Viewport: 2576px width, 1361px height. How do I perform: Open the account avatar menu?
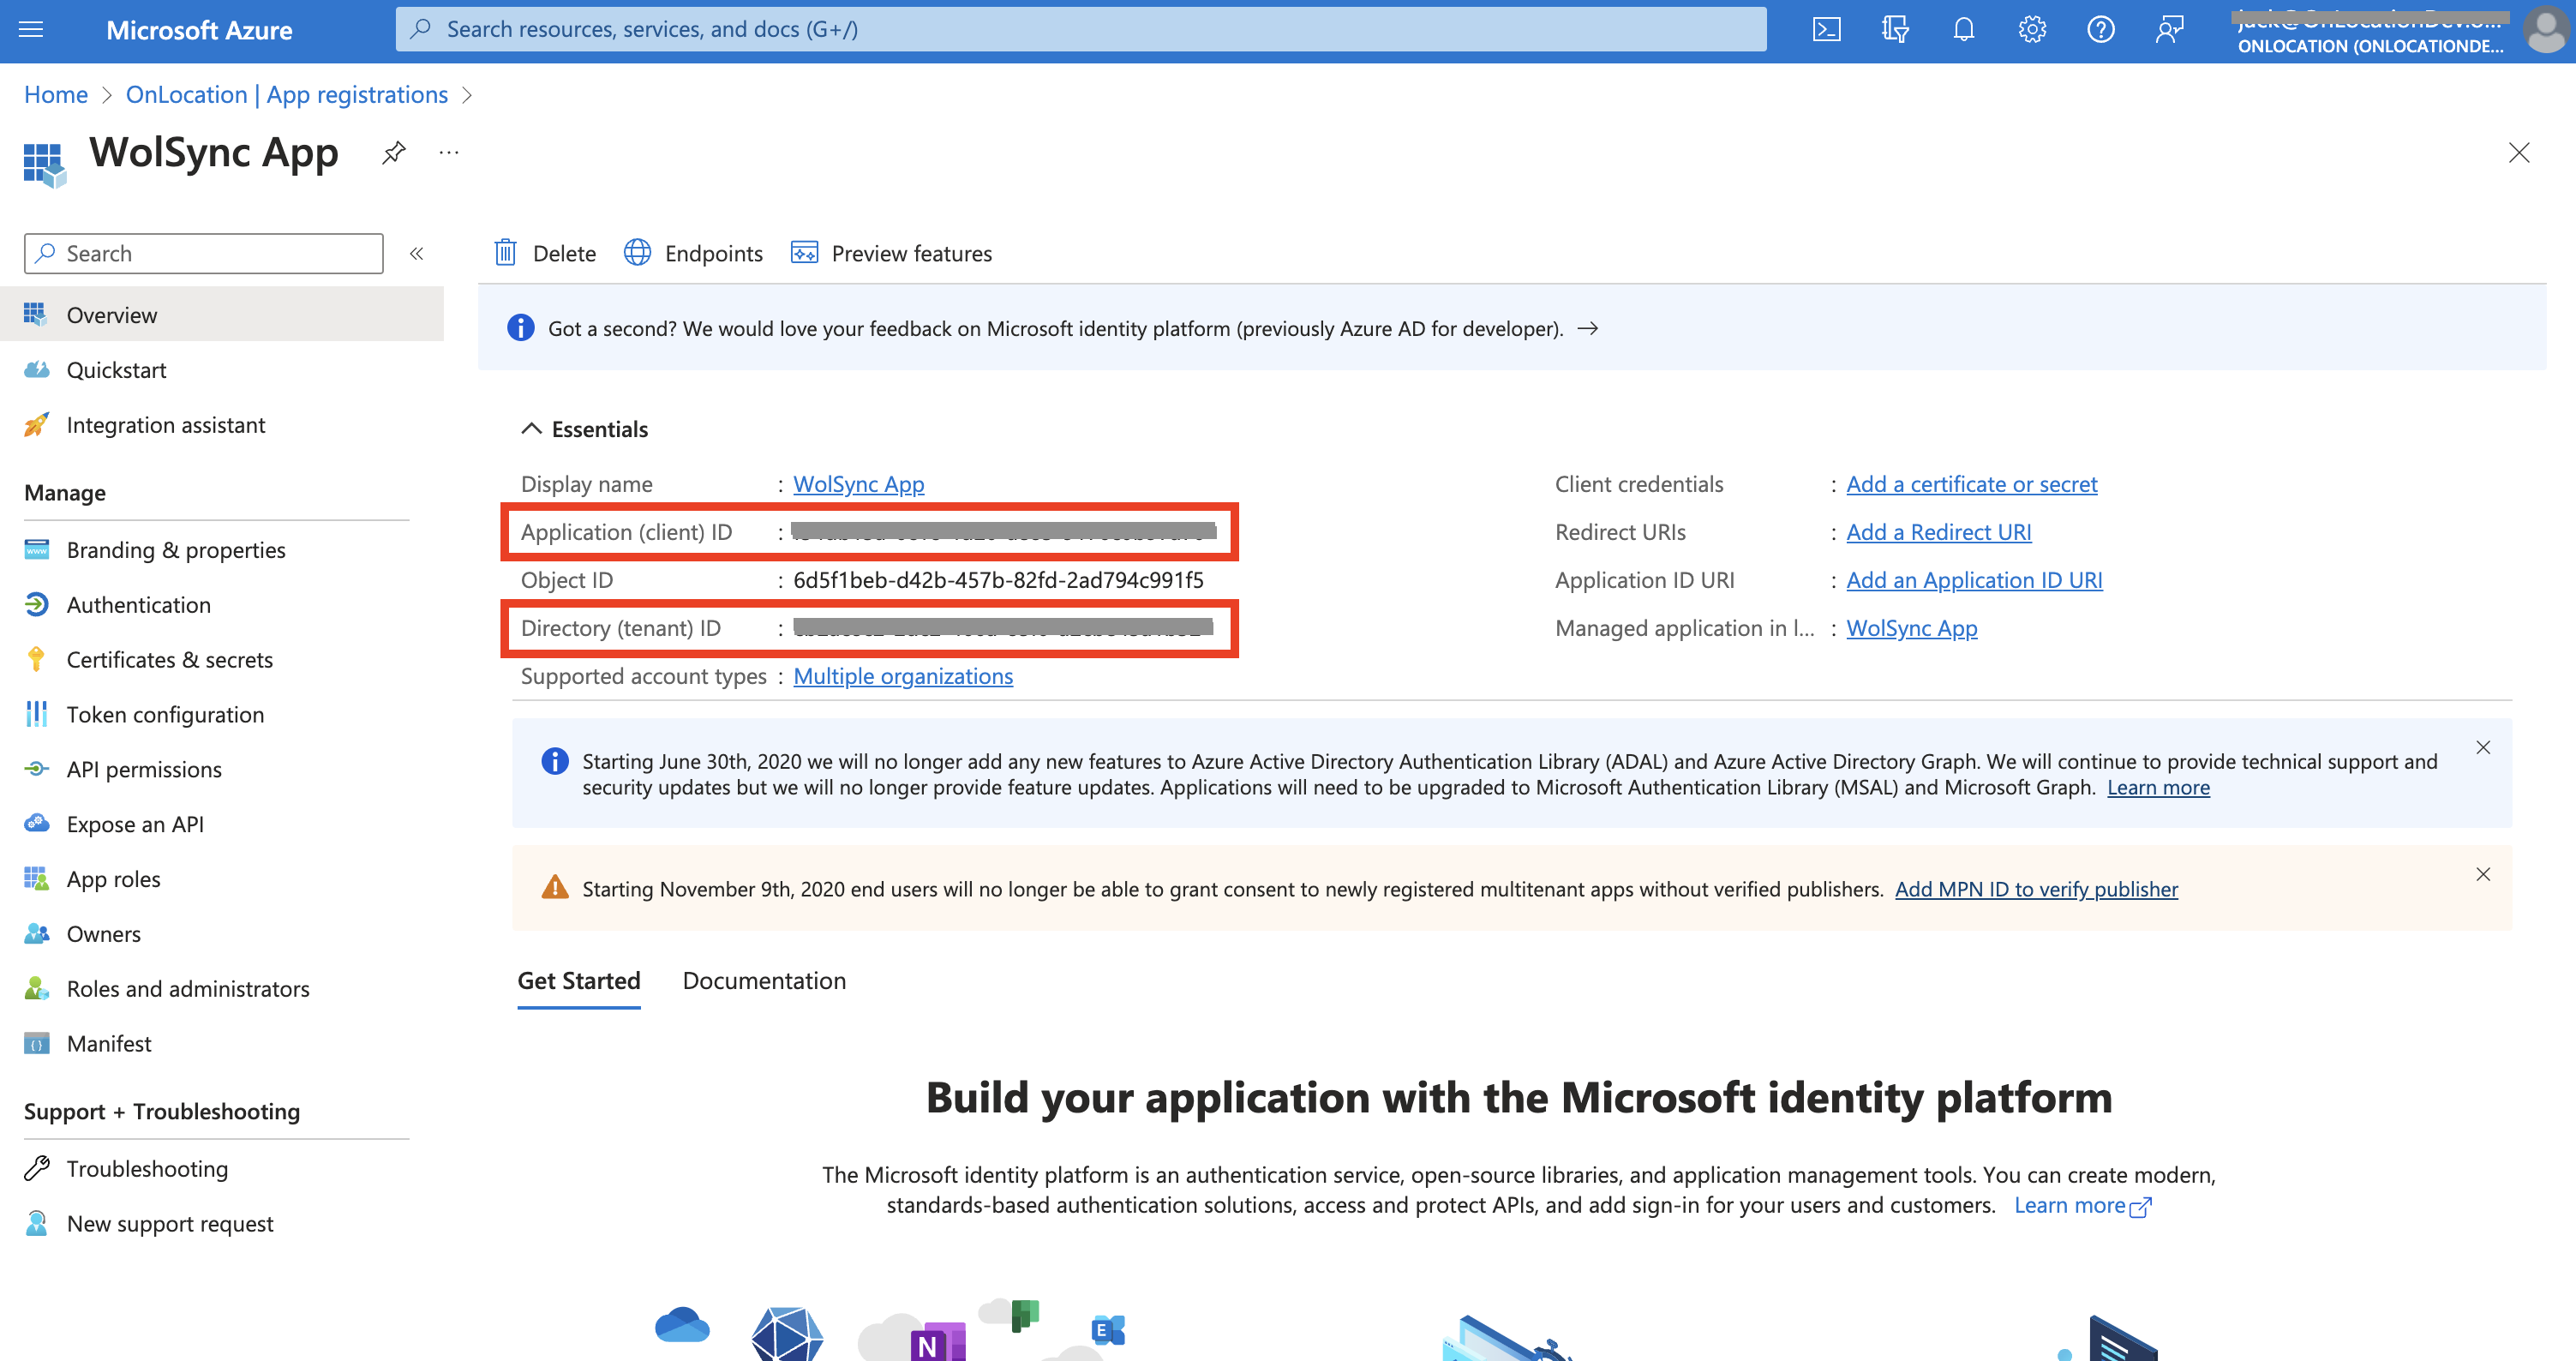point(2544,29)
